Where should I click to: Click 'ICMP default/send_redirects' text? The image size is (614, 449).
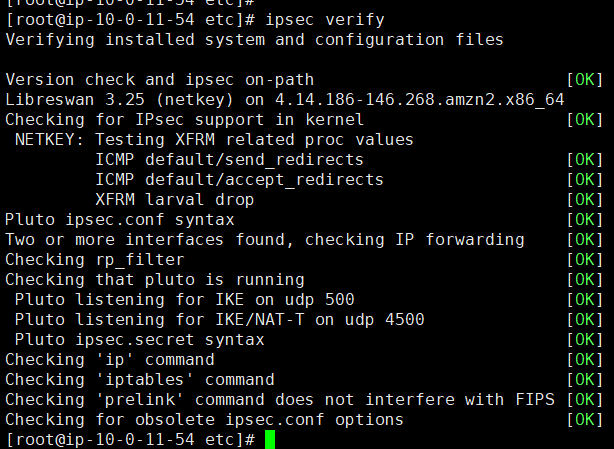[x=229, y=160]
